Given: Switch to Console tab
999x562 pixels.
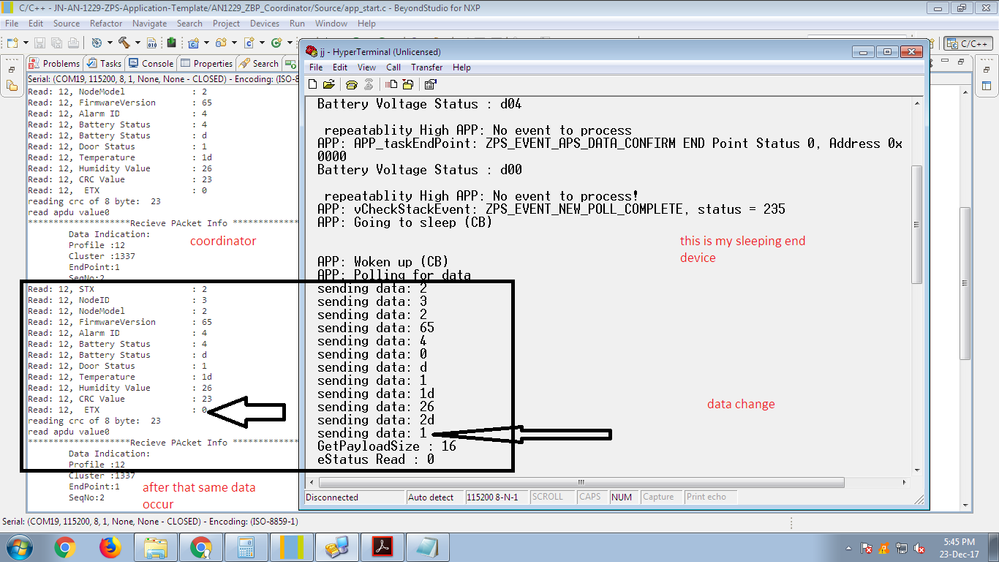Looking at the screenshot, I should [150, 64].
